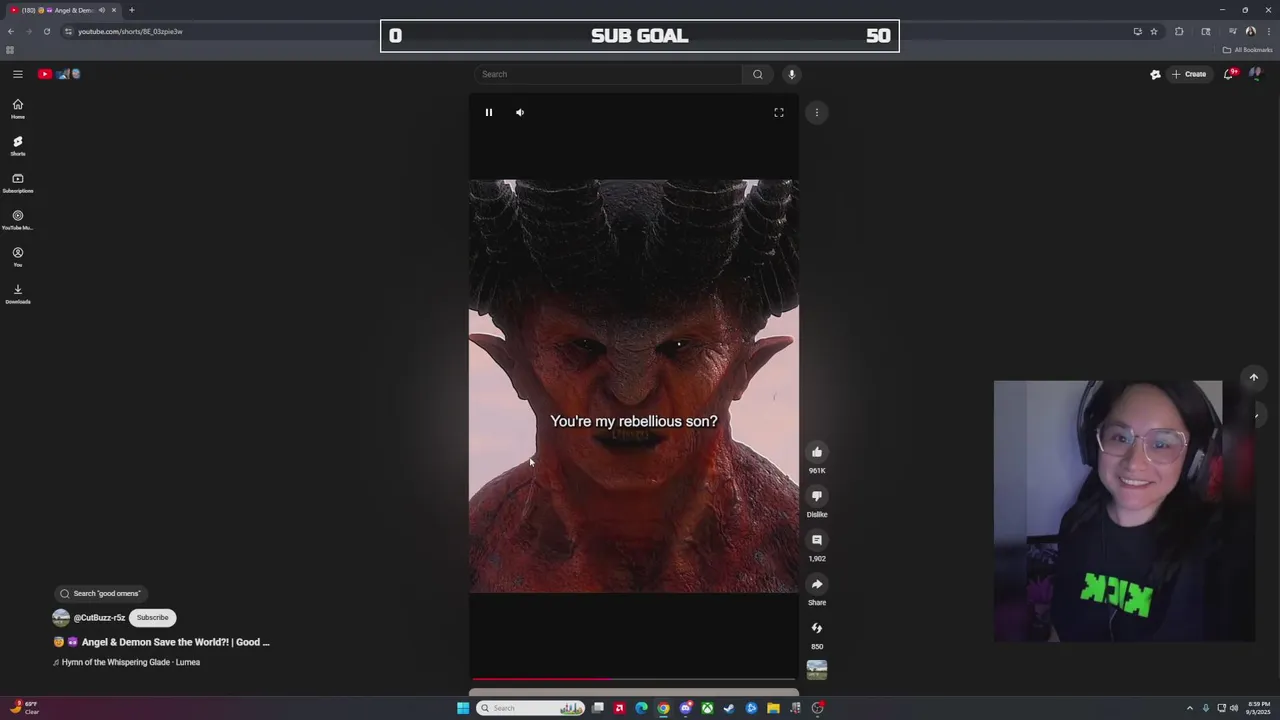Open Shorts in the sidebar

[x=18, y=146]
